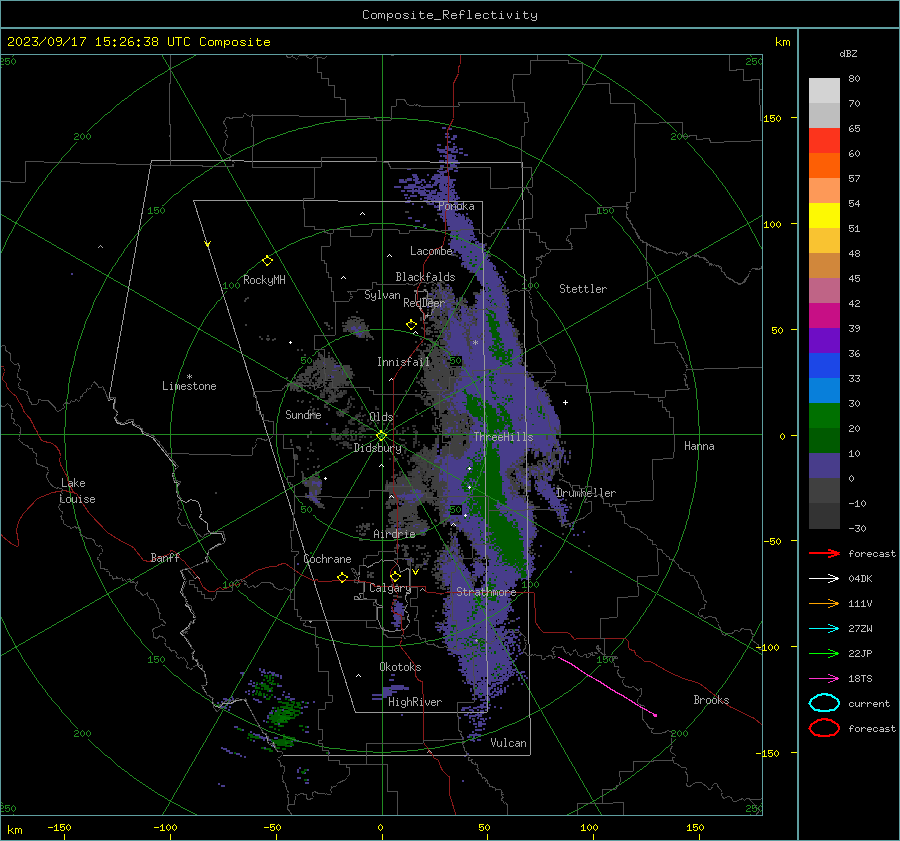Choose the dark grey -10 dBZ swatch
The height and width of the screenshot is (841, 900).
824,515
